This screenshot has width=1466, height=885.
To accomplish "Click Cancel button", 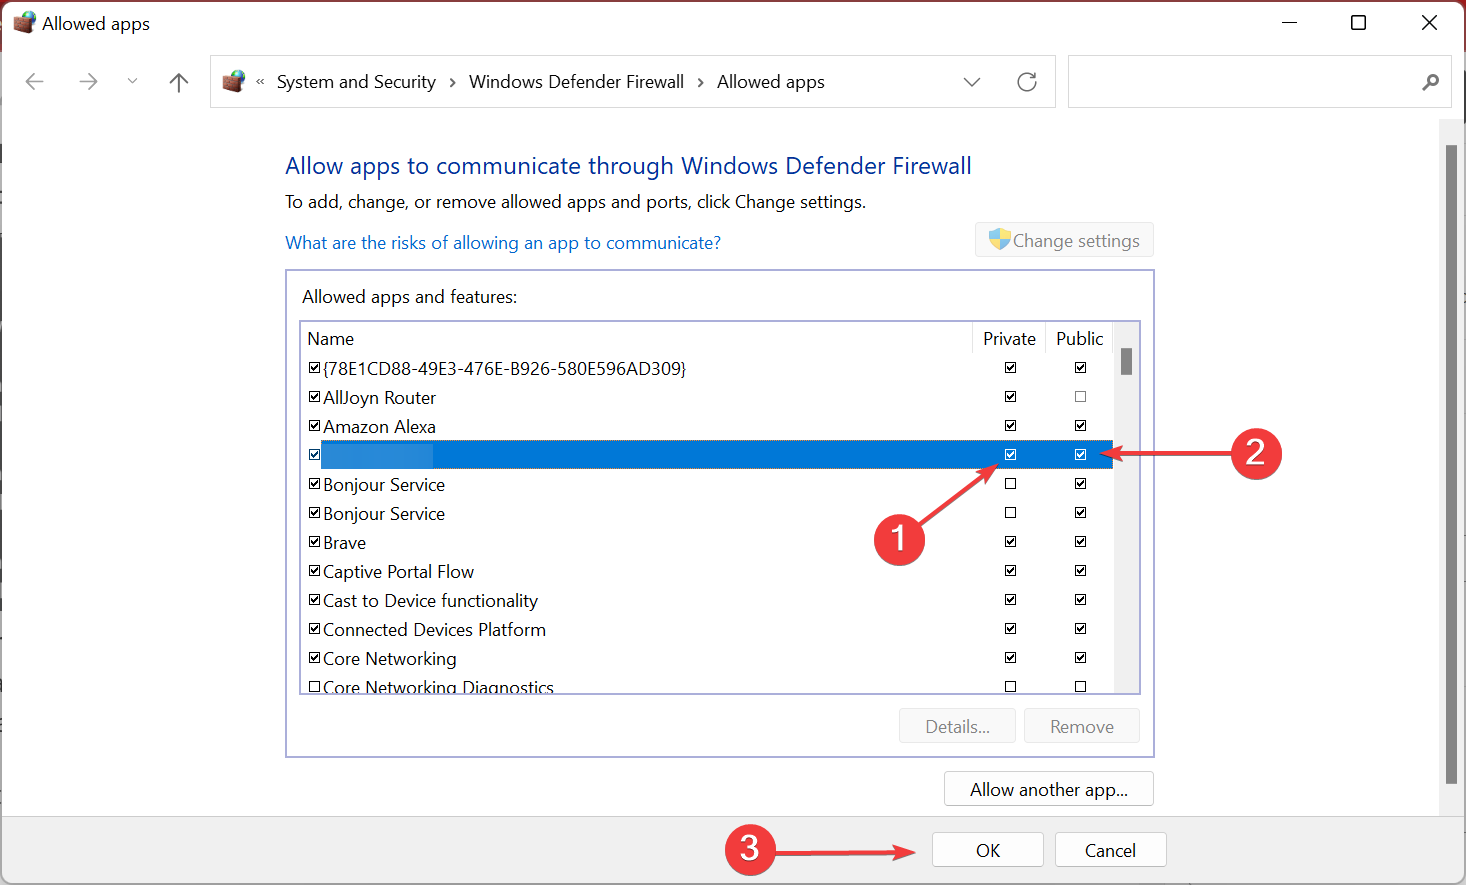I will [1110, 850].
